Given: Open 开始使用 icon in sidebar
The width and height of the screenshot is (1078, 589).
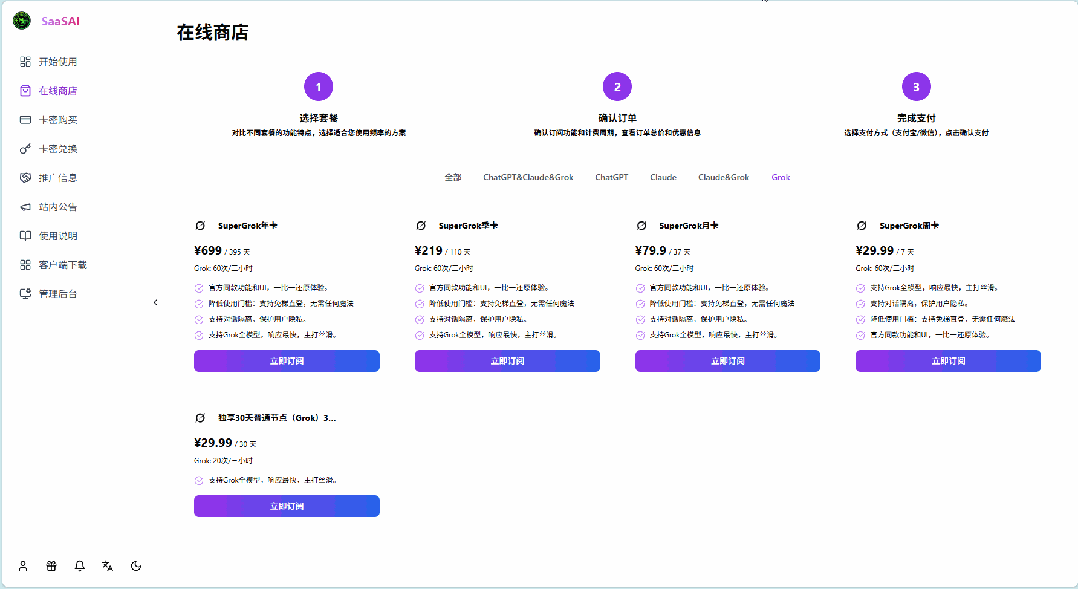Looking at the screenshot, I should 25,62.
